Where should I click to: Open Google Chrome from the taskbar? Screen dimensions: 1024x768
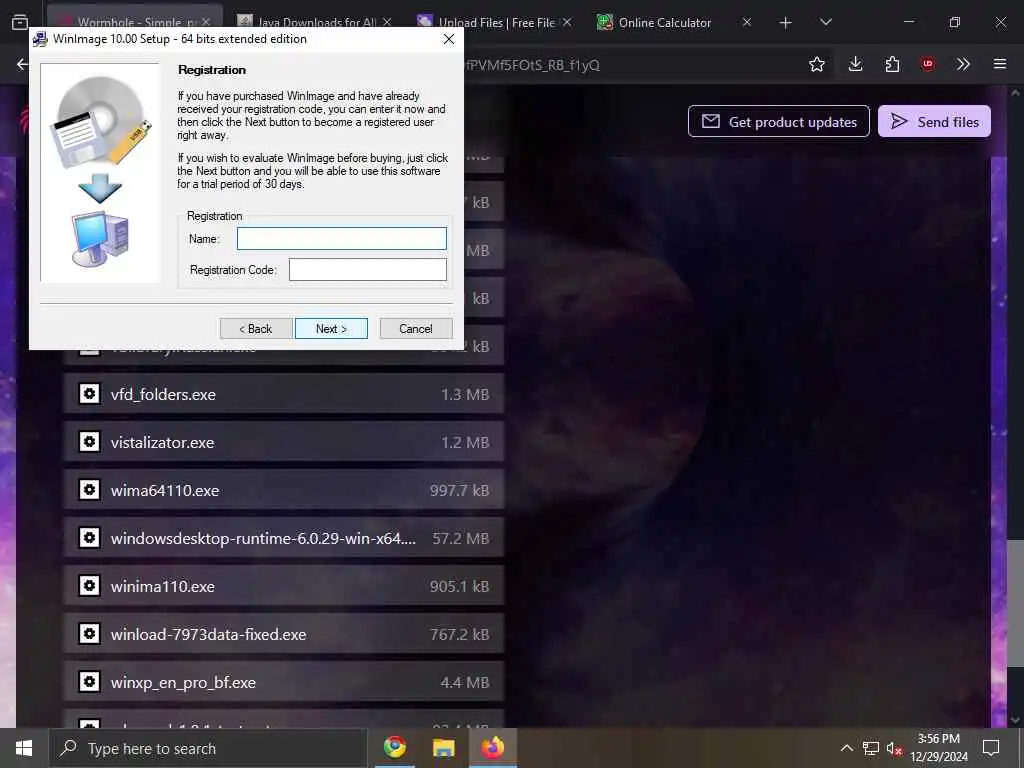click(x=394, y=747)
